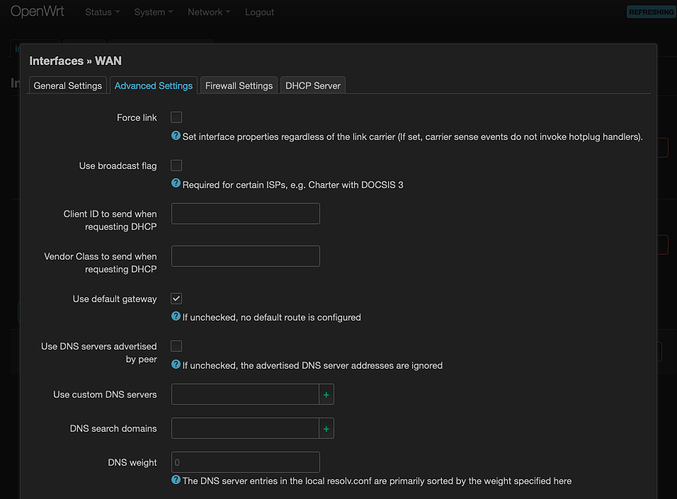
Task: Click help icon under Use default gateway
Action: point(176,316)
